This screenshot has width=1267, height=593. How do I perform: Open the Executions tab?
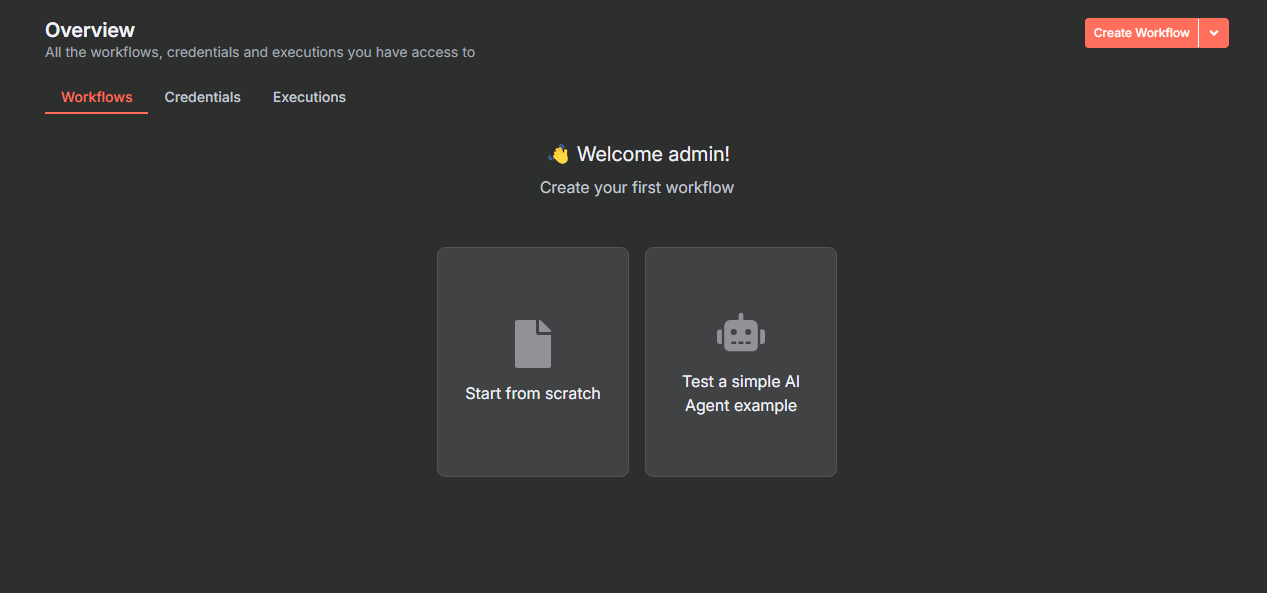pos(309,97)
